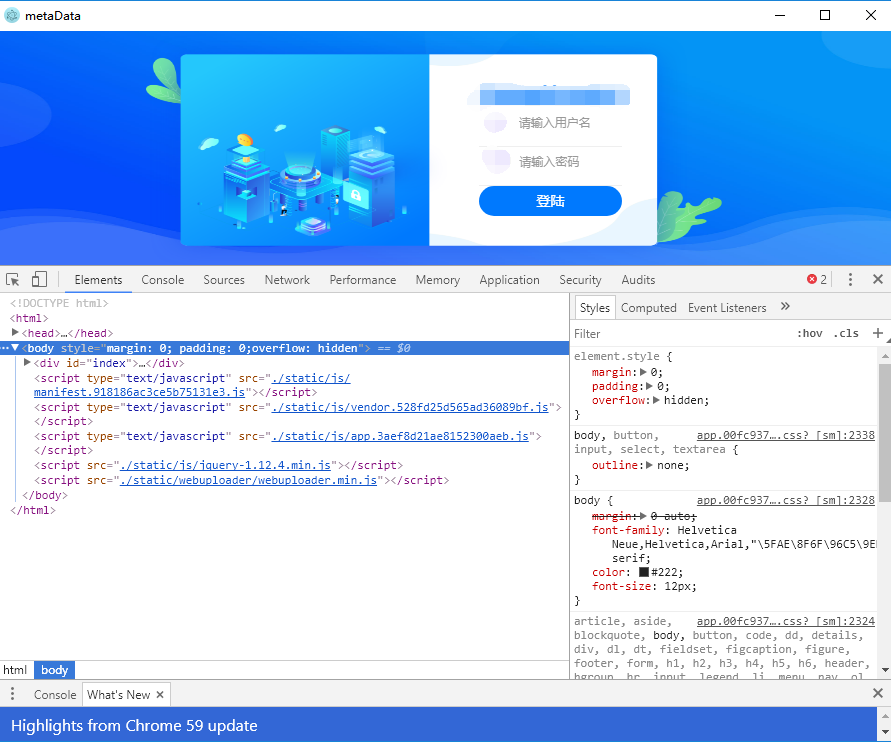
Task: Click the 登陆 login button
Action: (550, 201)
